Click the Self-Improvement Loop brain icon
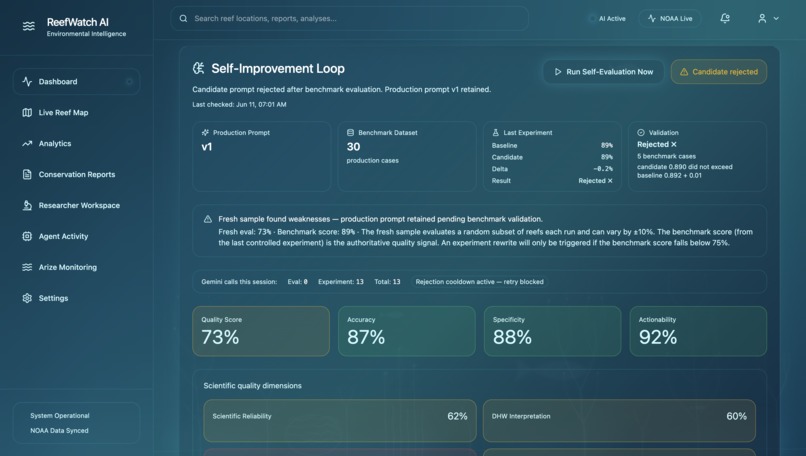Image resolution: width=806 pixels, height=456 pixels. 198,68
